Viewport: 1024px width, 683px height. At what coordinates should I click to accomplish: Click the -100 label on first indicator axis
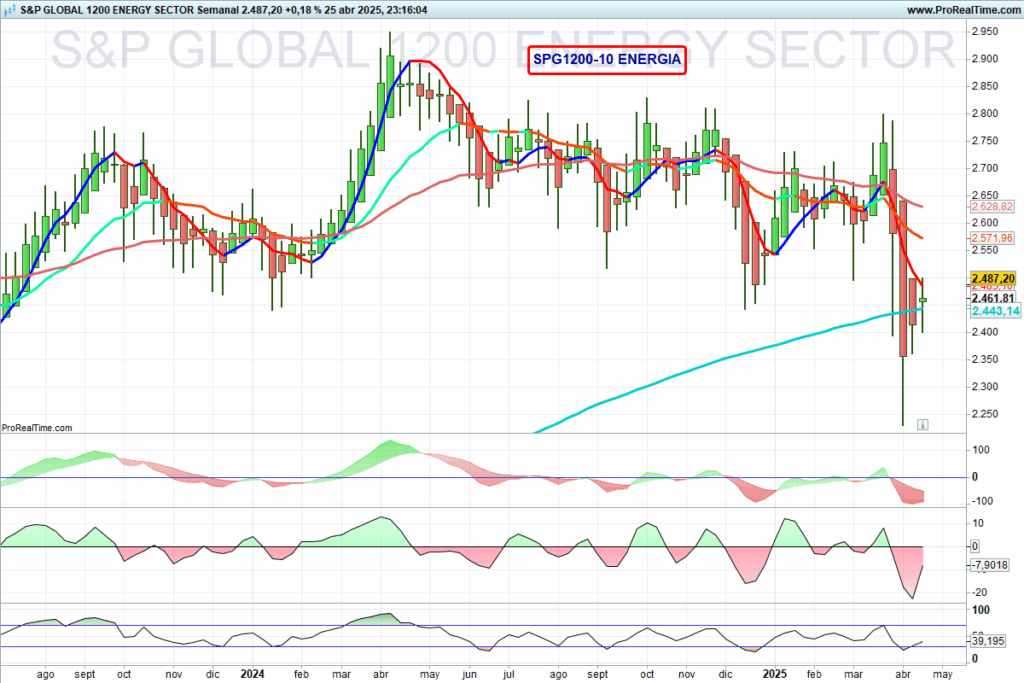pos(983,501)
